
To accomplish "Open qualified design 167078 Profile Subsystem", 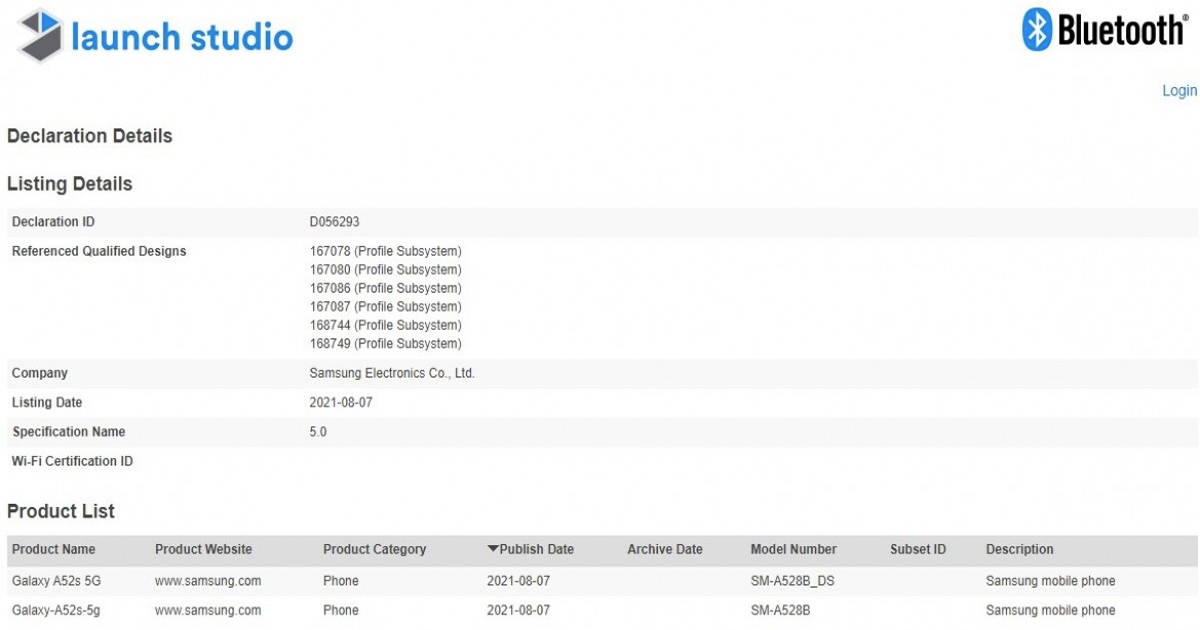I will (384, 251).
